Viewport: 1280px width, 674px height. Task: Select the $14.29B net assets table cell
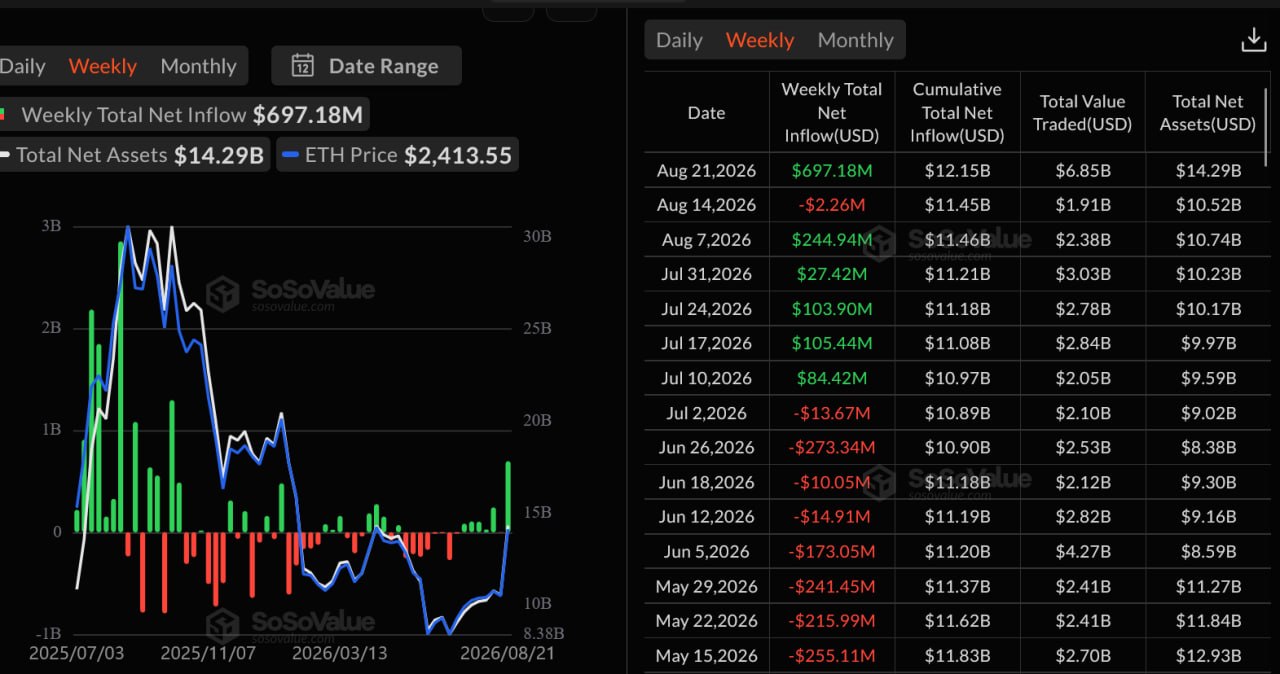point(1207,170)
